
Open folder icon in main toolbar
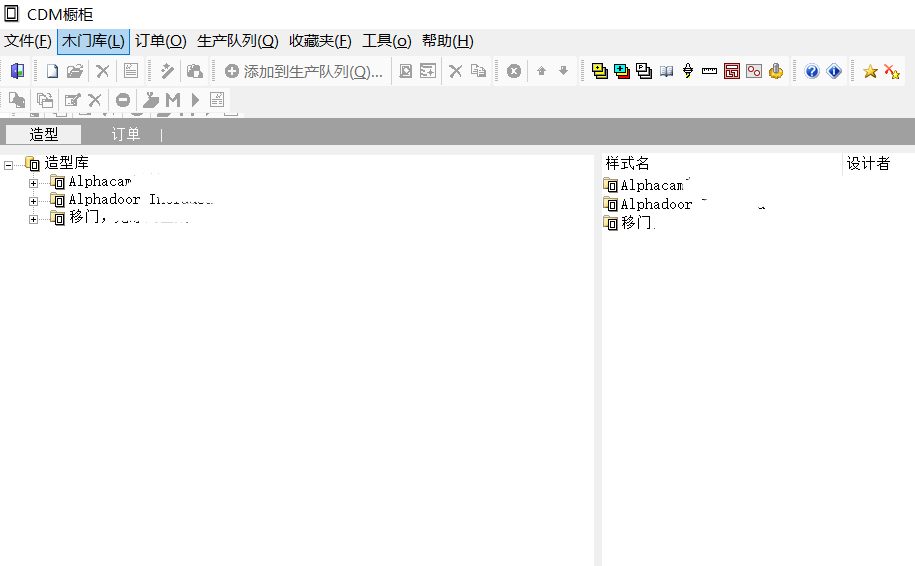tap(75, 71)
